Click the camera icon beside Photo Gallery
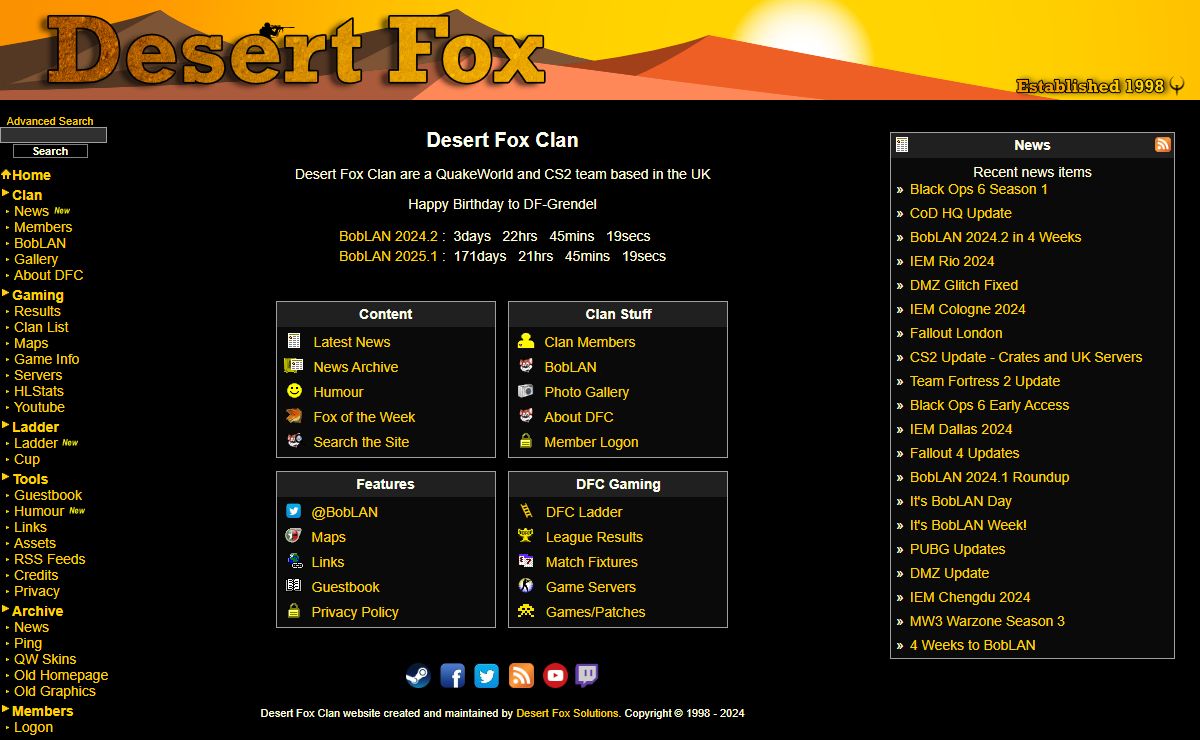The image size is (1200, 740). tap(526, 391)
